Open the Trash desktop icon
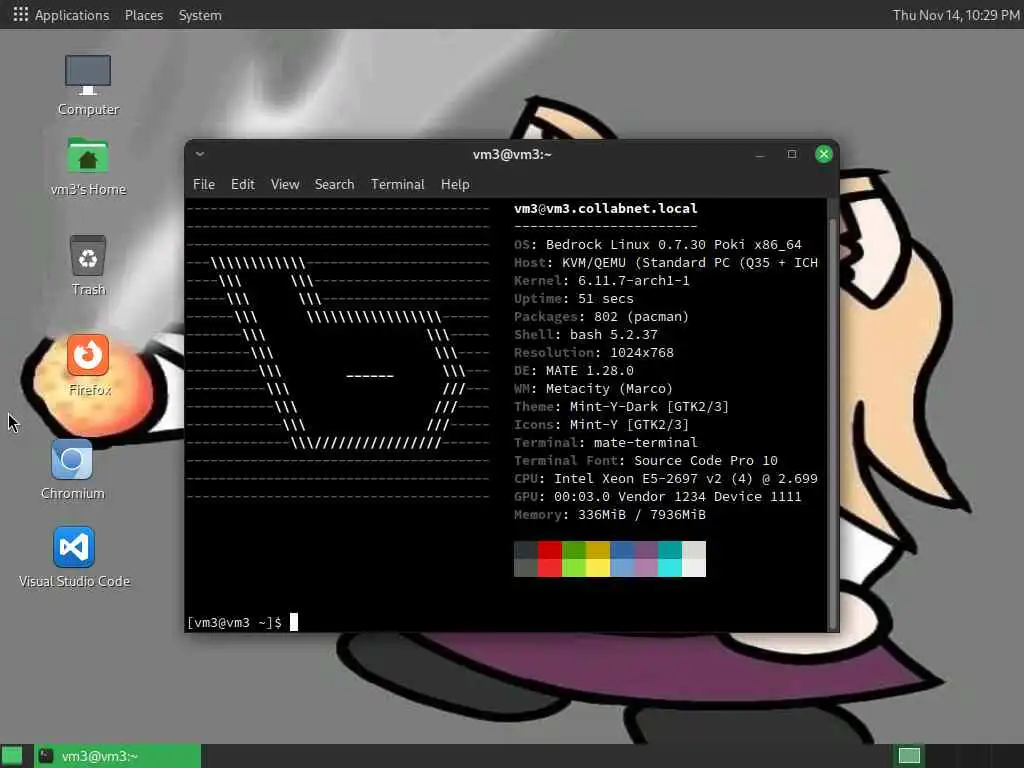 pos(88,256)
